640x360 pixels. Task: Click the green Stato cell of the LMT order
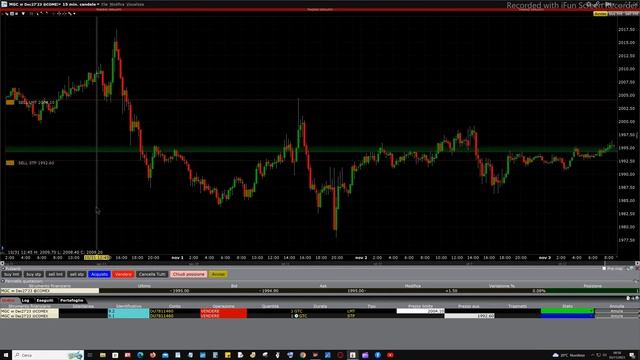(567, 311)
